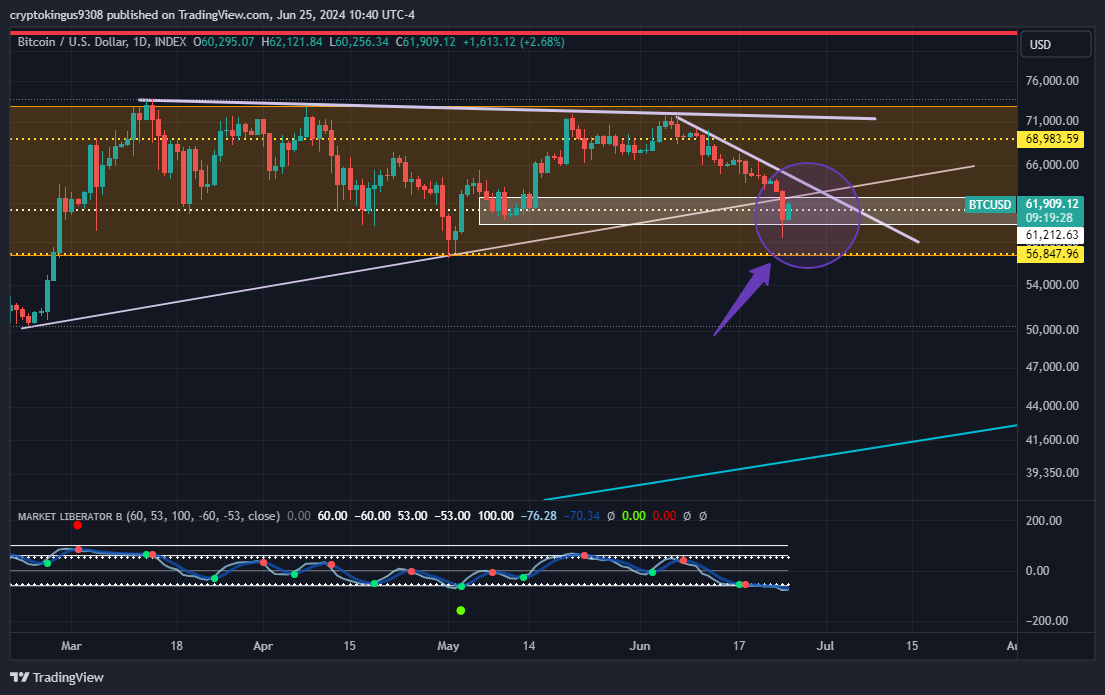The image size is (1105, 695).
Task: Click the May label on time axis
Action: coord(448,646)
